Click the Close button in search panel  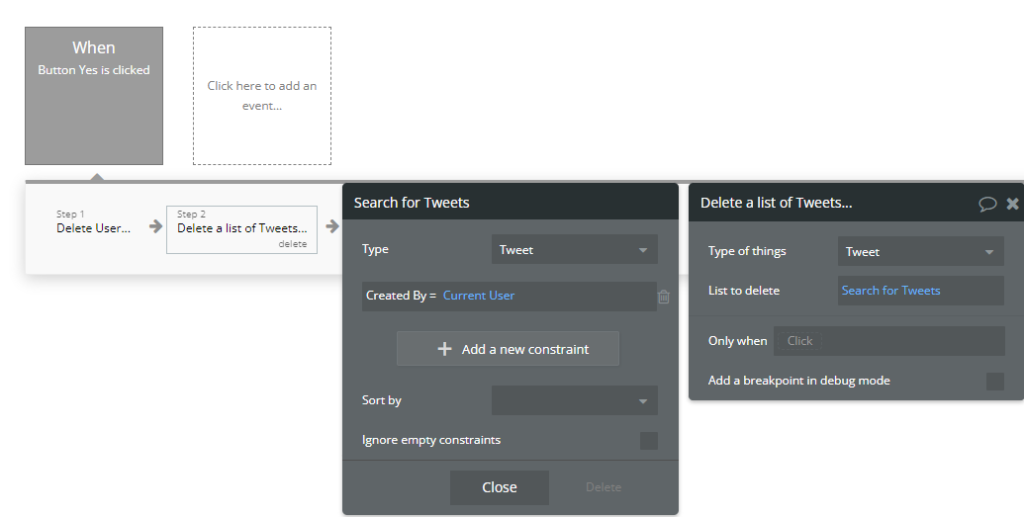pyautogui.click(x=499, y=487)
